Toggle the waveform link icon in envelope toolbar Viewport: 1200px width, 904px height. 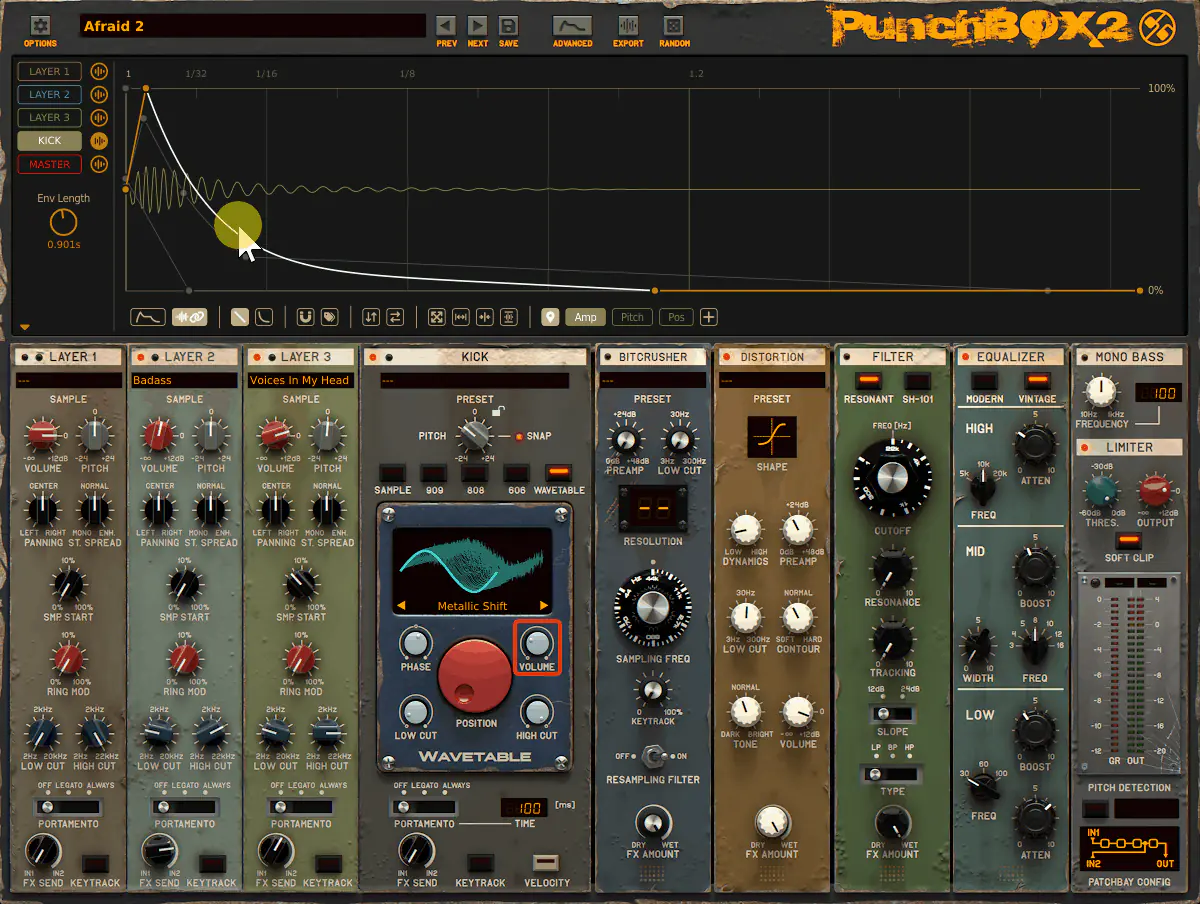tap(189, 317)
